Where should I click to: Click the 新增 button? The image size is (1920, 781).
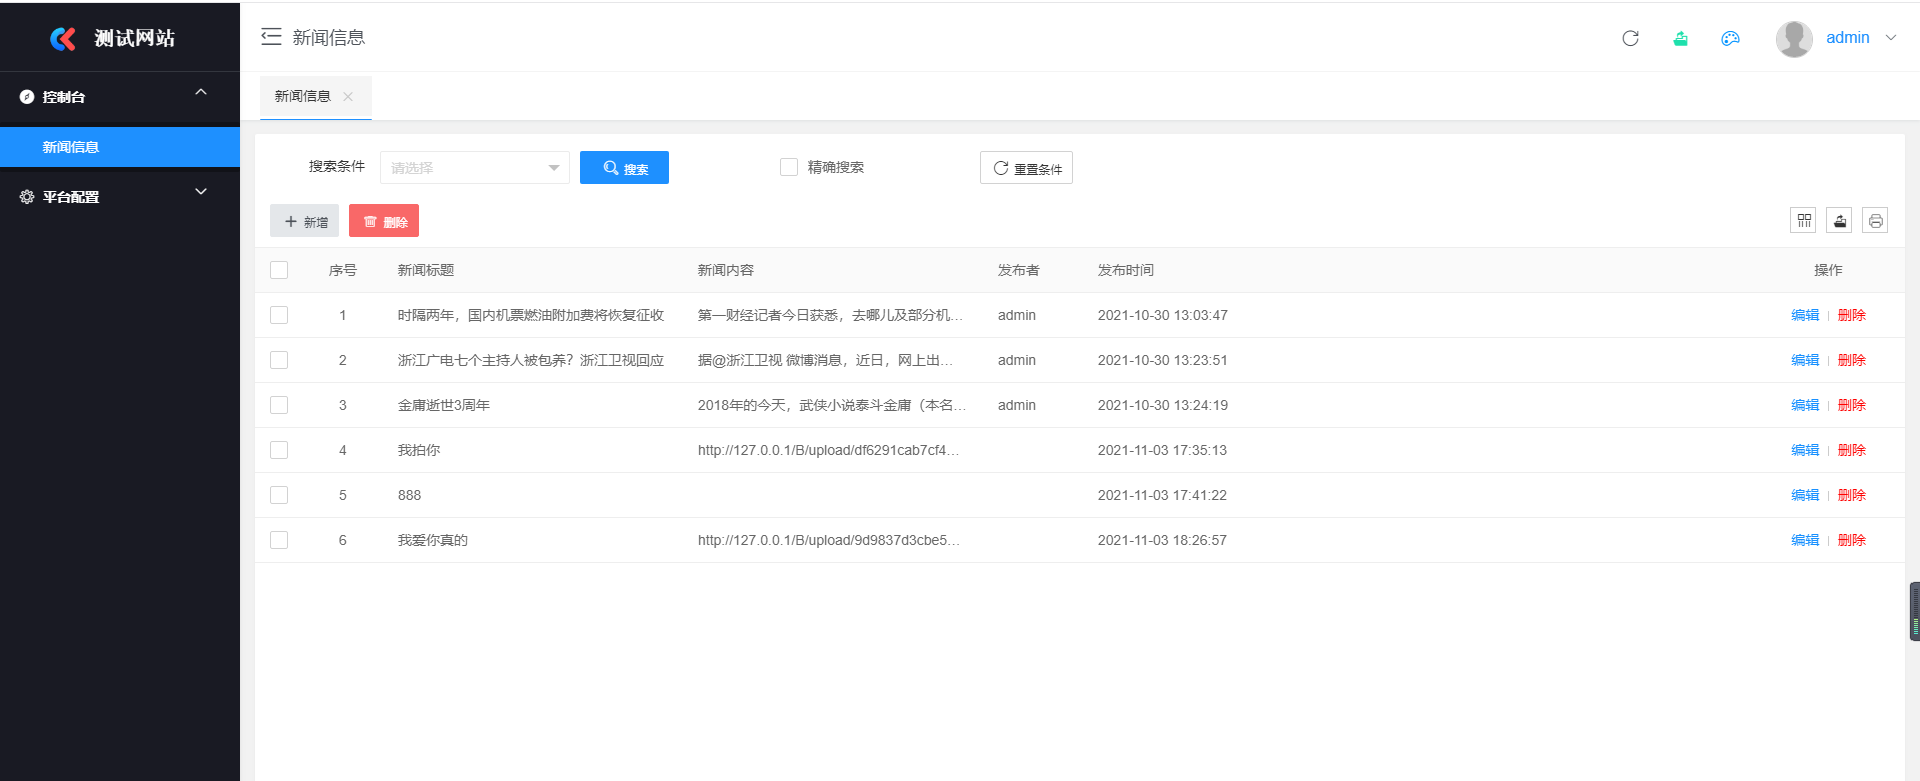tap(305, 221)
